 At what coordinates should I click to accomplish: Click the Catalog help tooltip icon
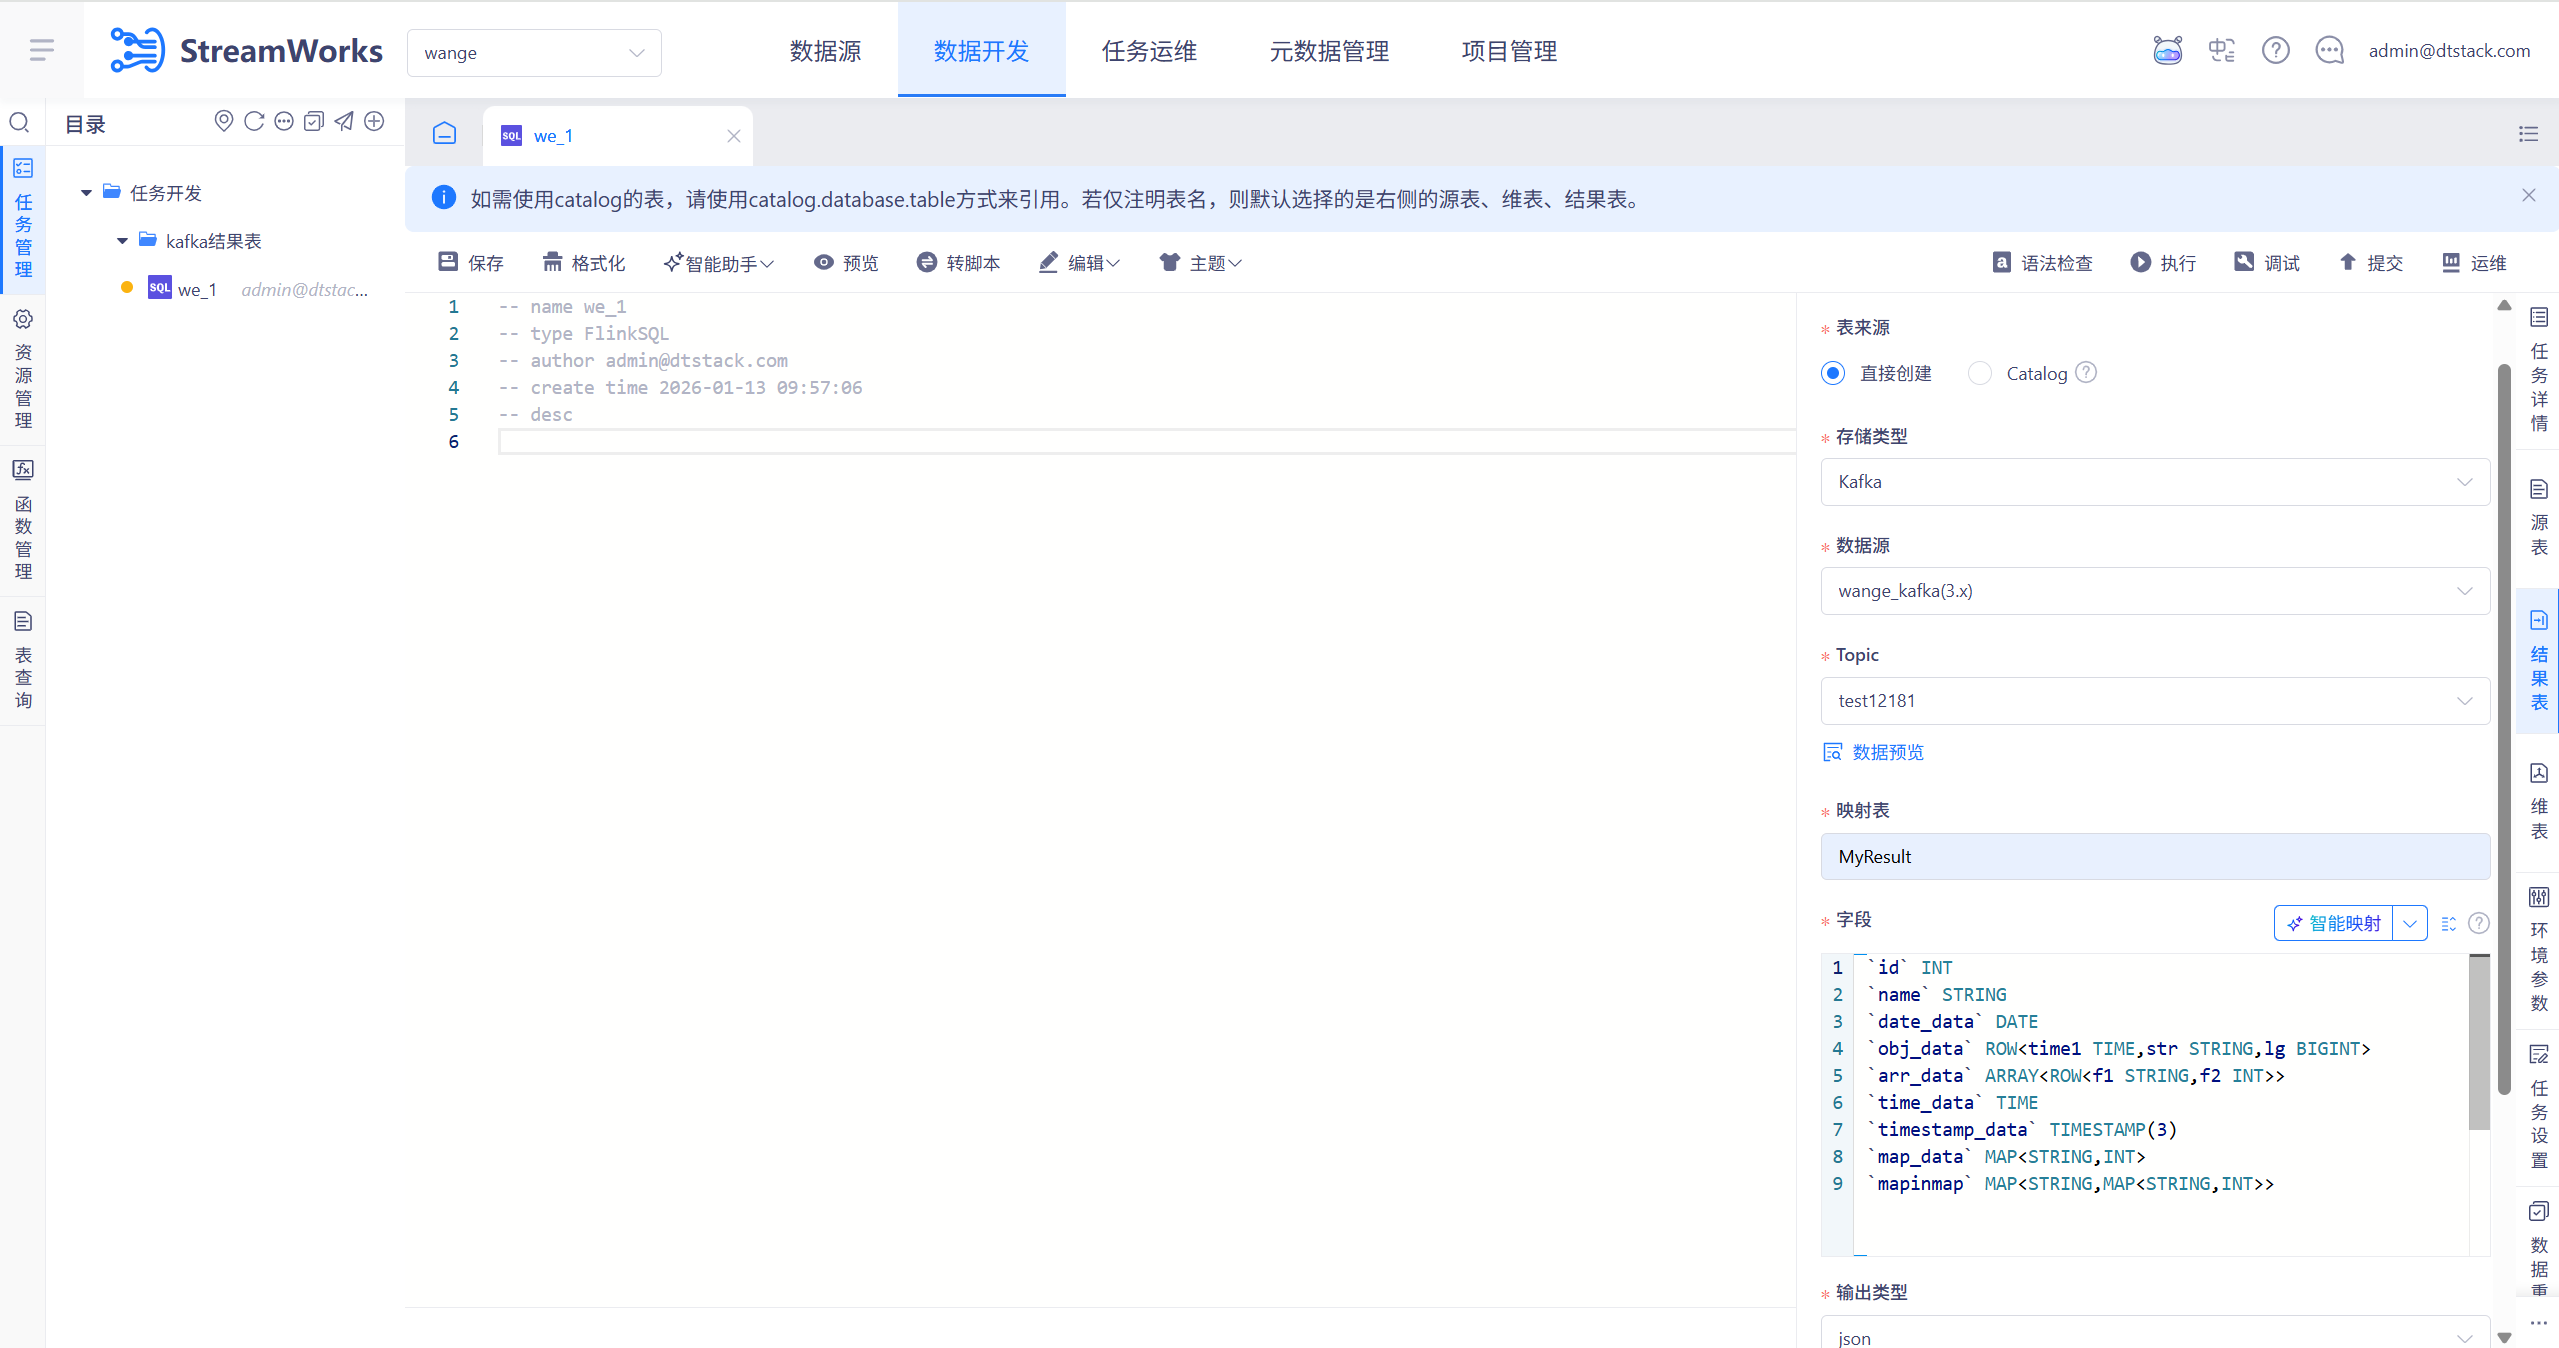click(2086, 373)
